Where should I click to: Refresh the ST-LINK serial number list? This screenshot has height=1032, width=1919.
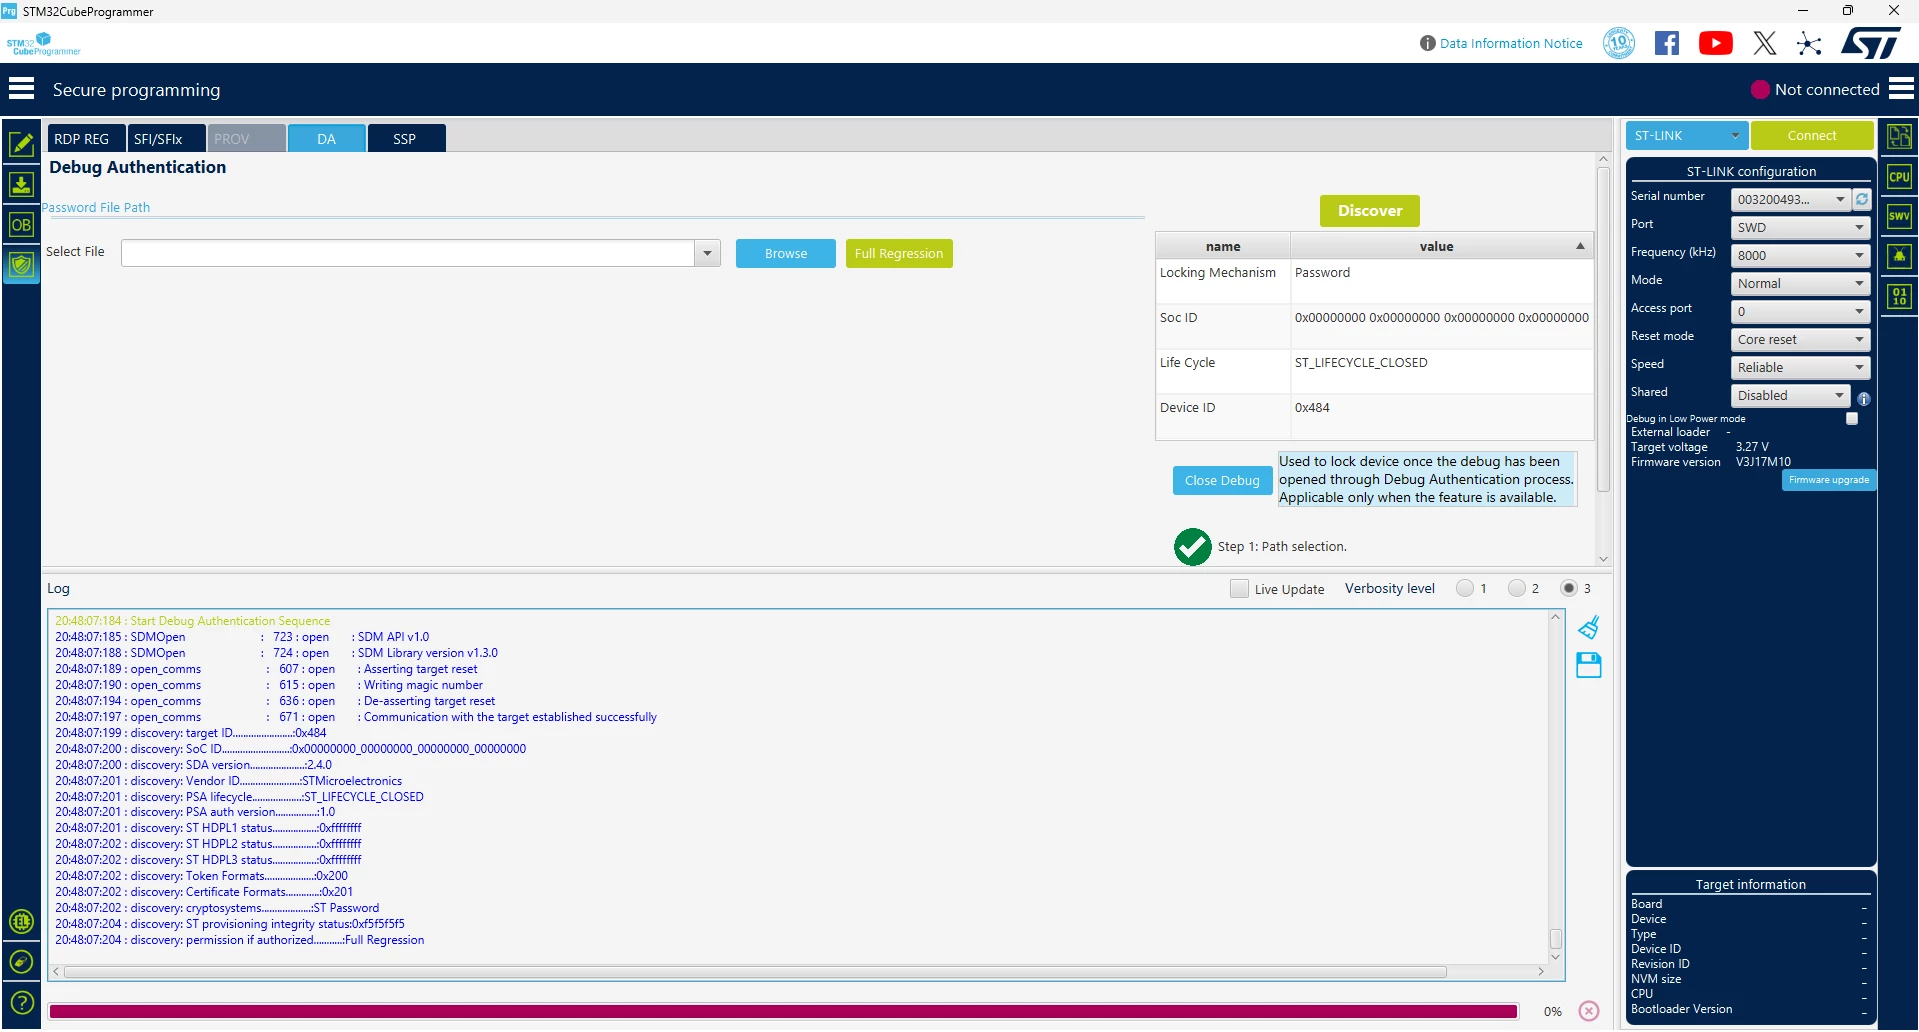click(1862, 199)
